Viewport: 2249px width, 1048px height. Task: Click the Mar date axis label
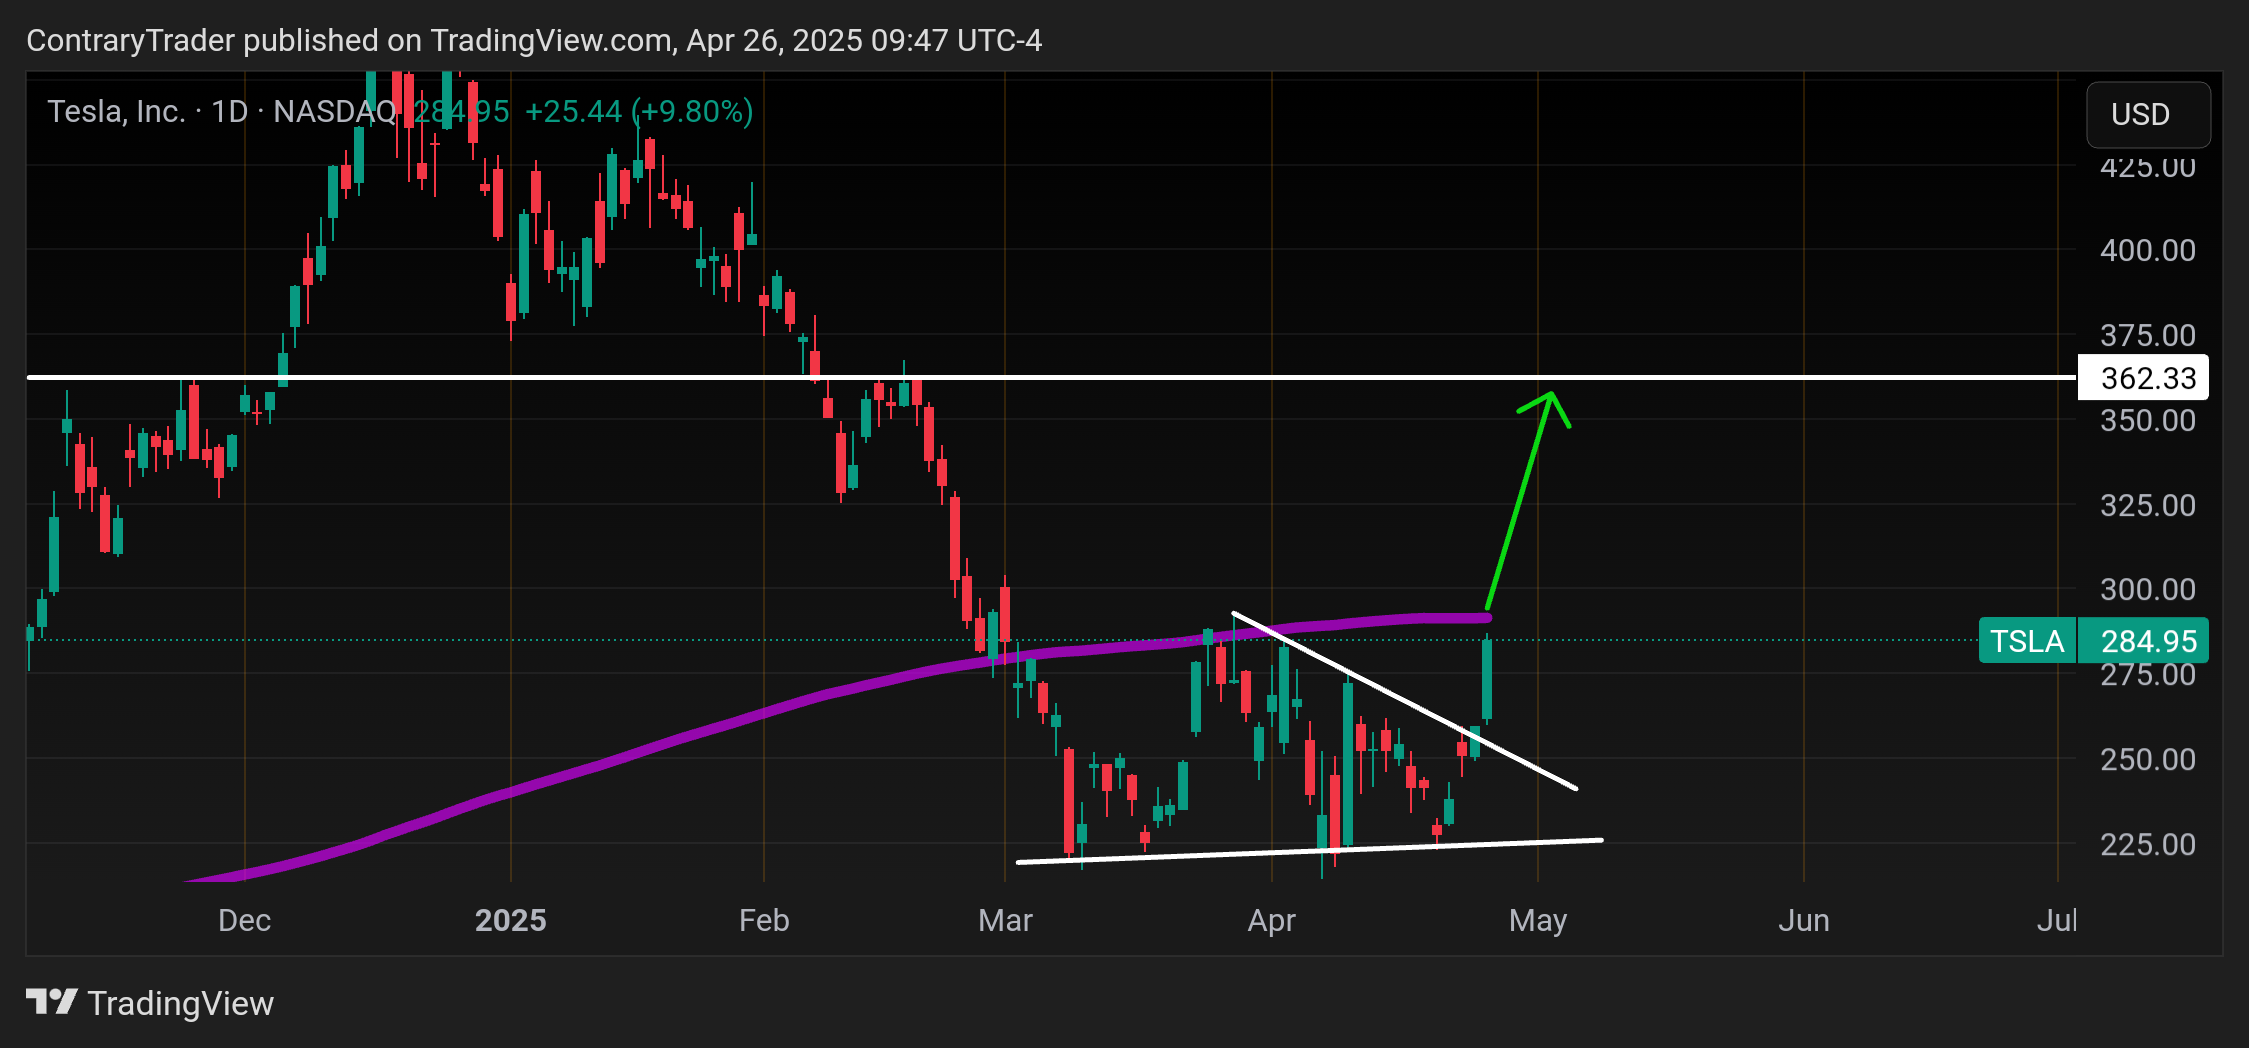[1005, 920]
